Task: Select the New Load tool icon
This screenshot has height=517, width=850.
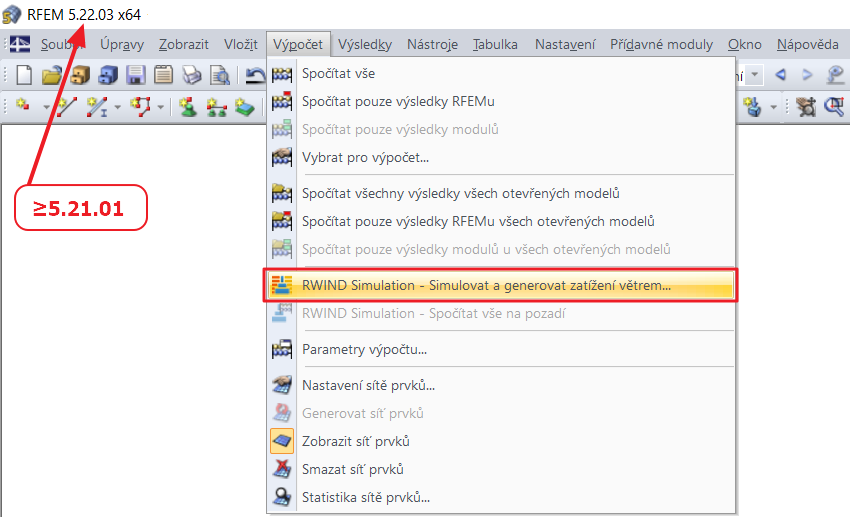Action: pos(752,106)
